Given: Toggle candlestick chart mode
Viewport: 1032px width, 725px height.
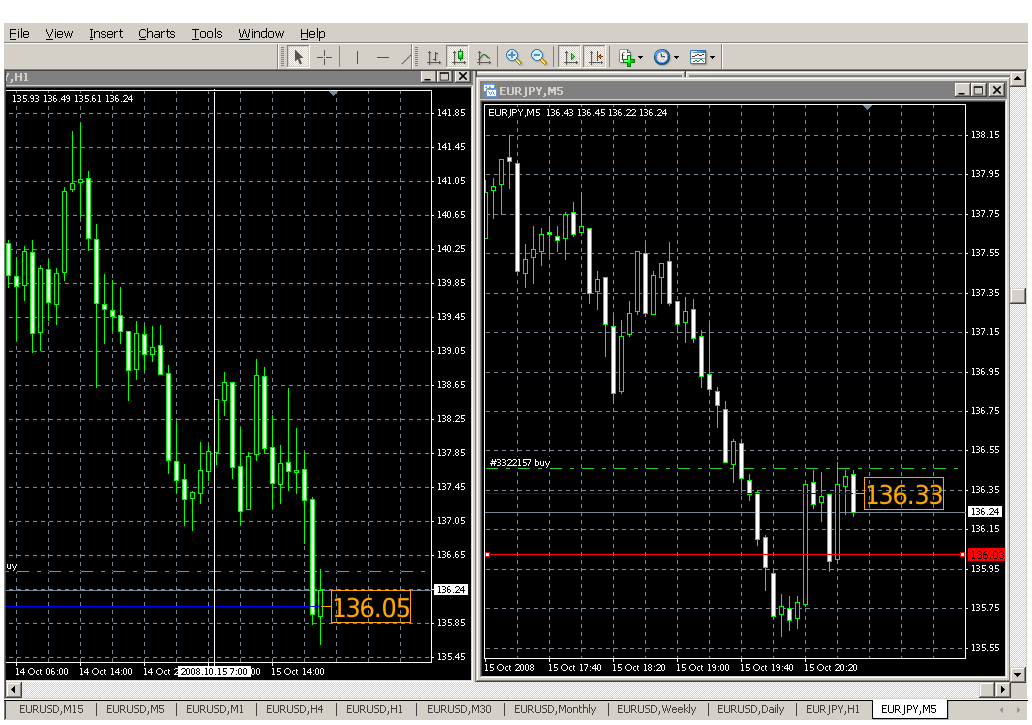Looking at the screenshot, I should 459,58.
